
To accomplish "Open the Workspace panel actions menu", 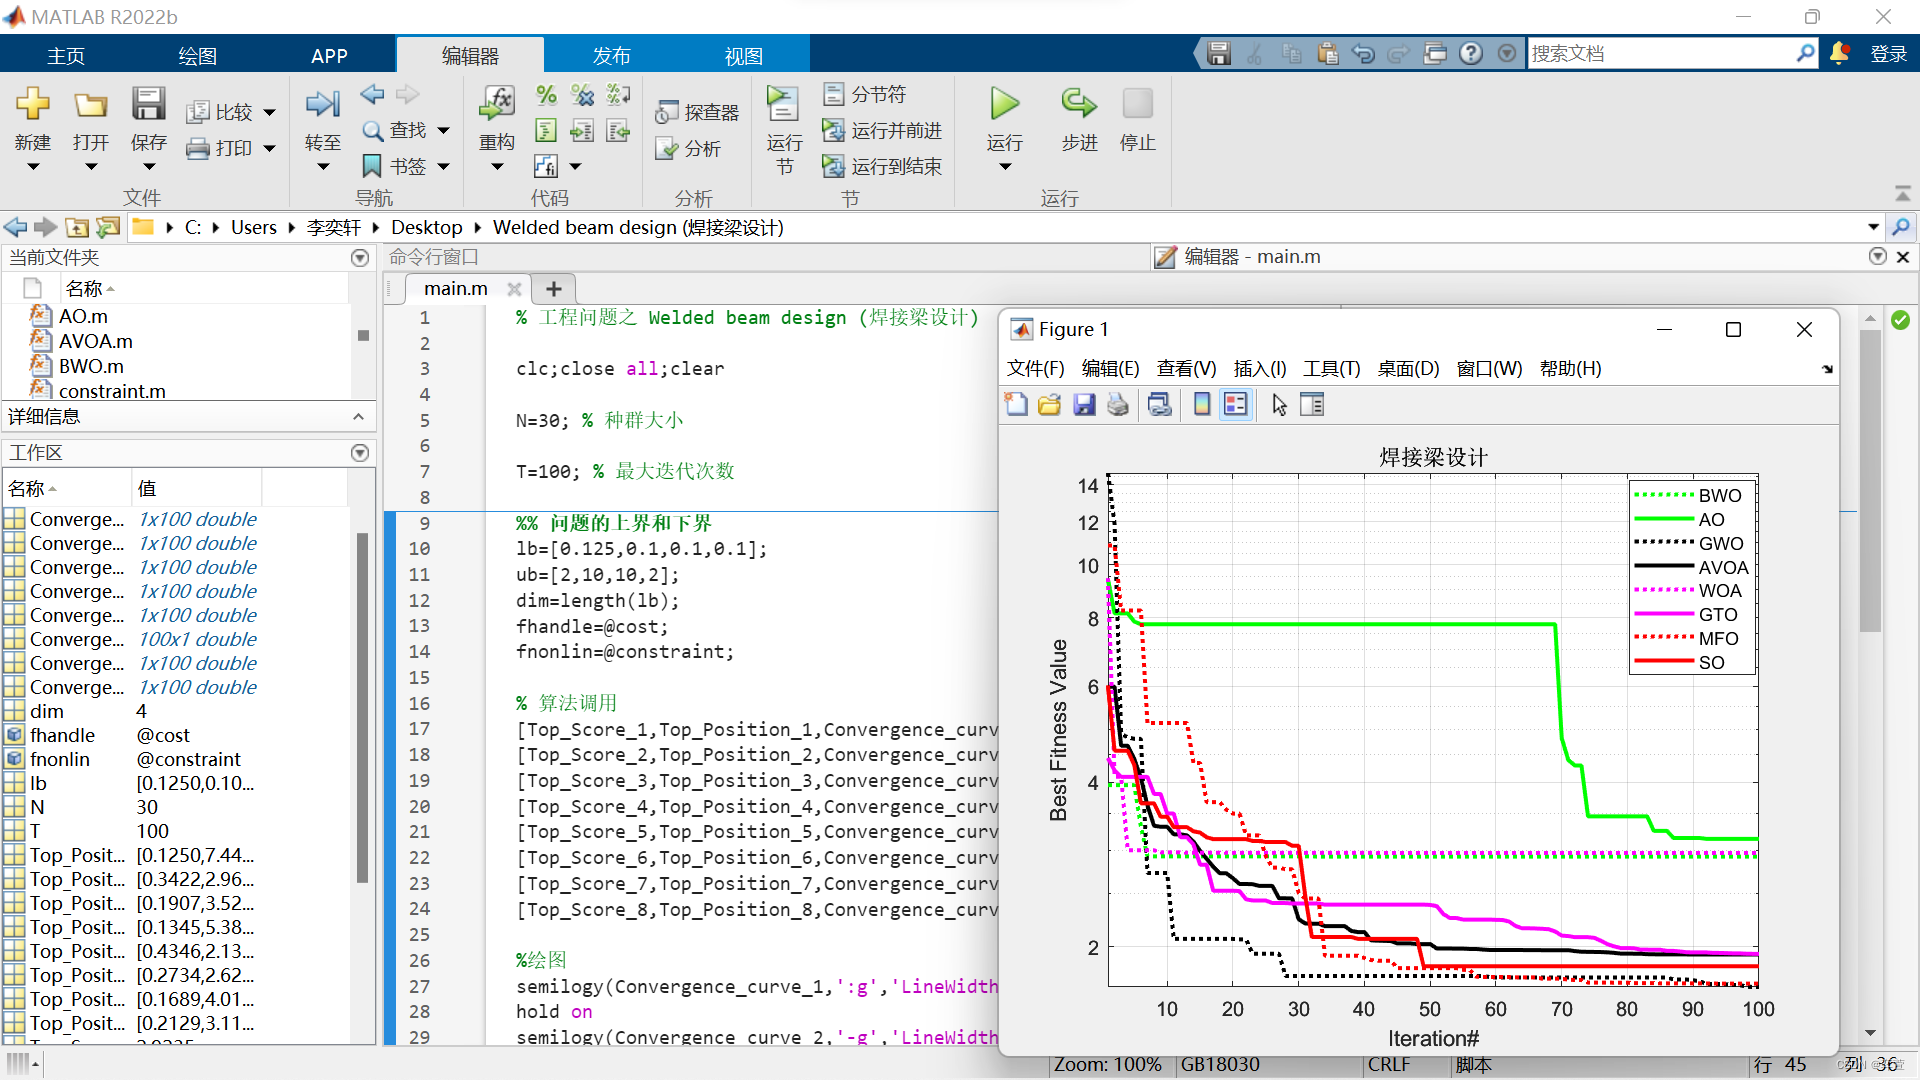I will point(360,453).
